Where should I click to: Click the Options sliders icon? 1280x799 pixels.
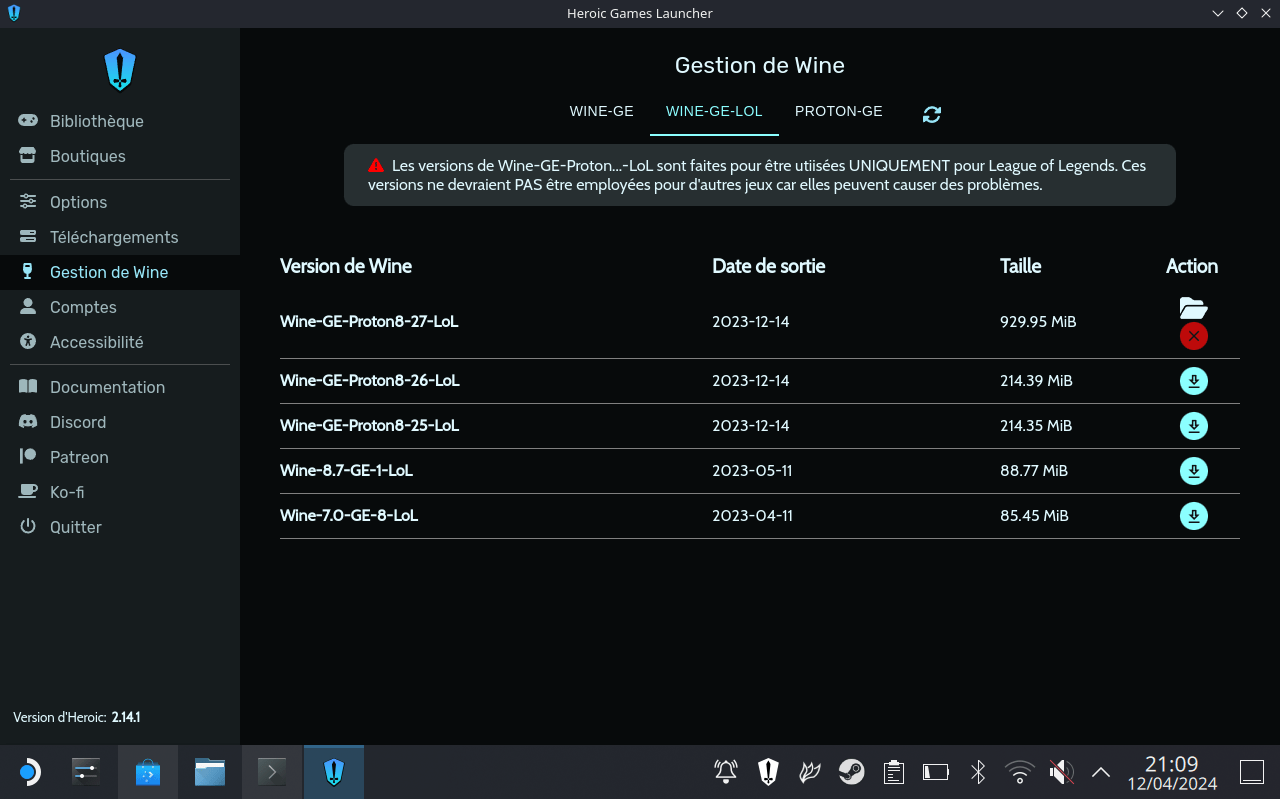[x=29, y=202]
